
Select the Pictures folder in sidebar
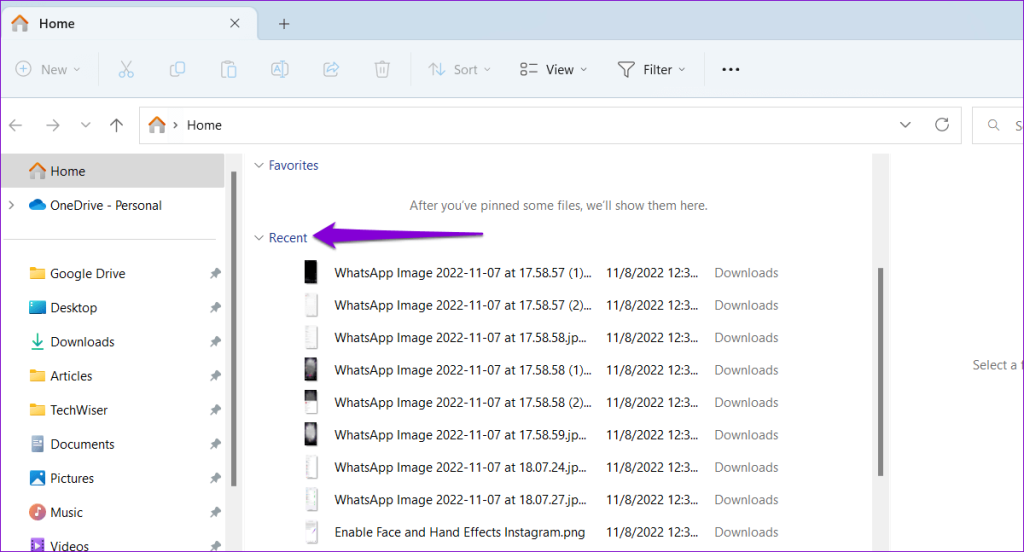[x=72, y=478]
